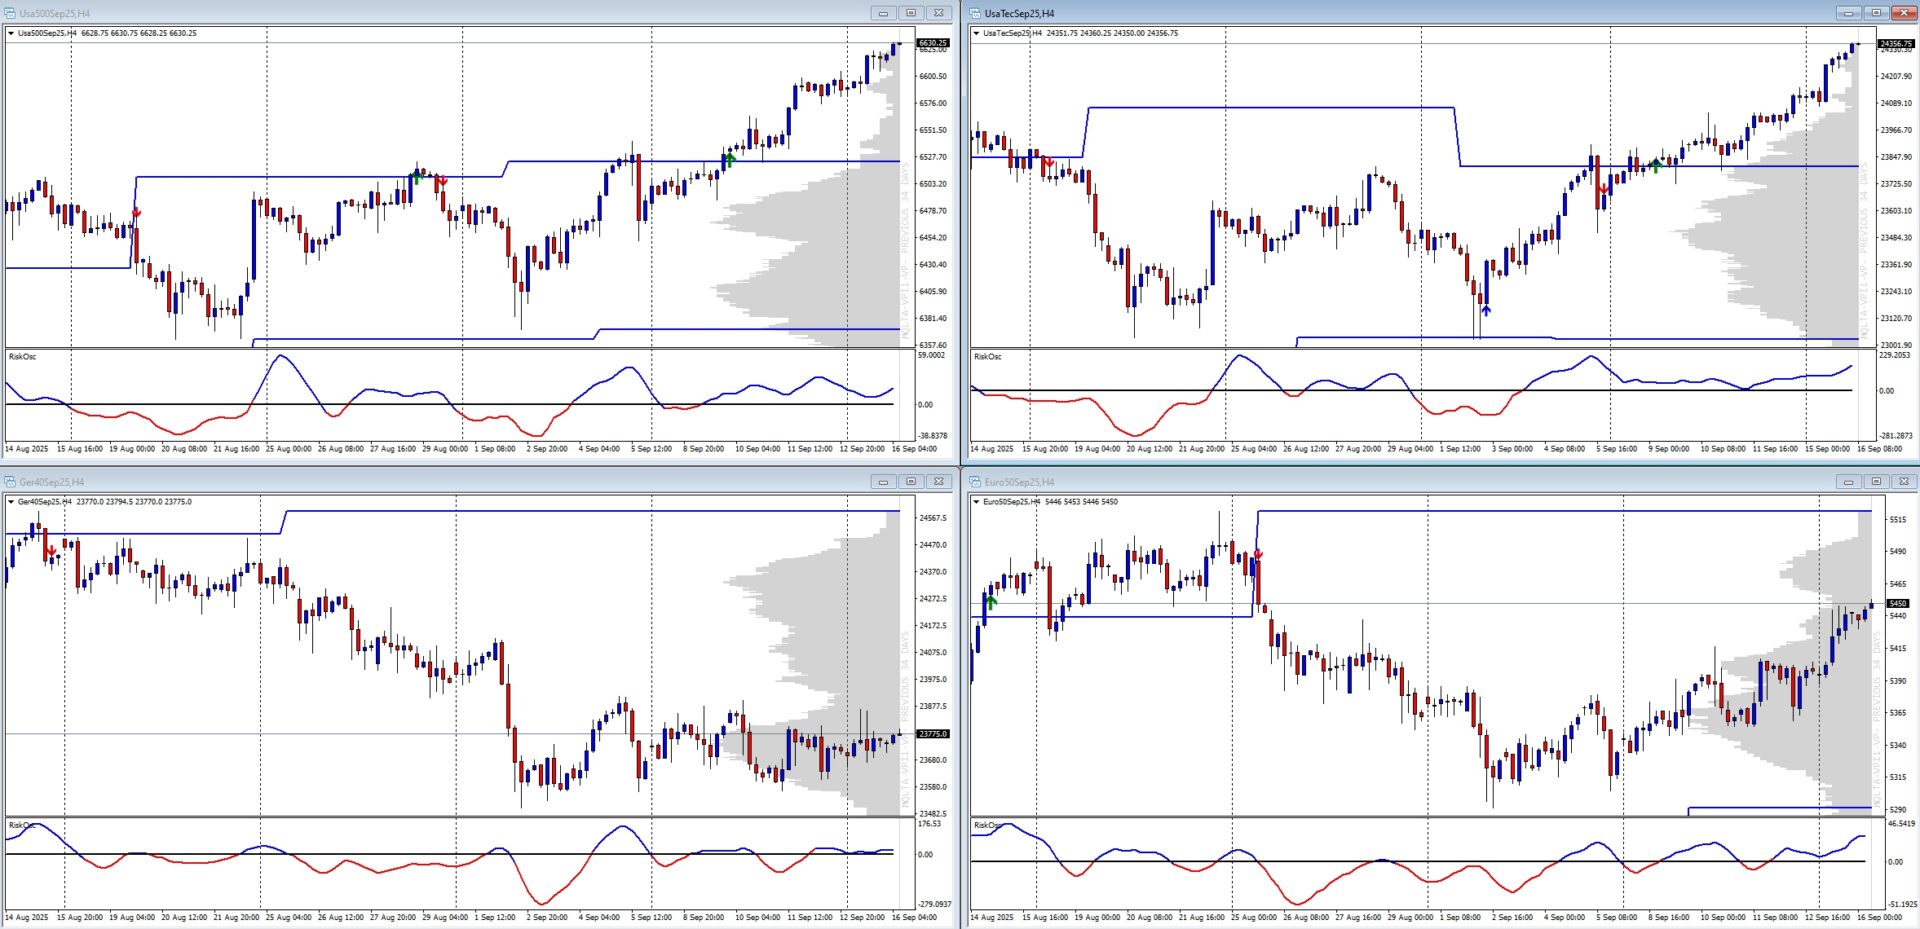The height and width of the screenshot is (929, 1920).
Task: Expand the Usa500Sep25,H4 symbol dropdown triangle
Action: pos(11,33)
